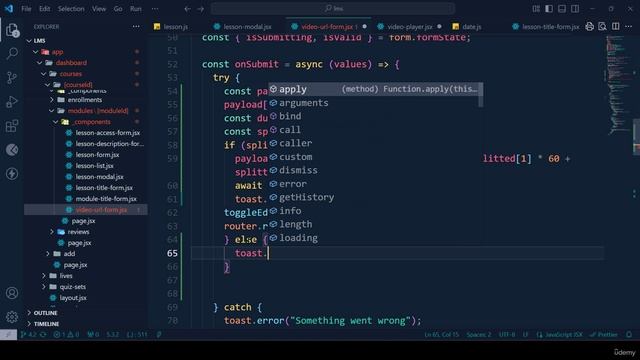Click the Customize Layout icon
The width and height of the screenshot is (640, 360).
tap(536, 9)
